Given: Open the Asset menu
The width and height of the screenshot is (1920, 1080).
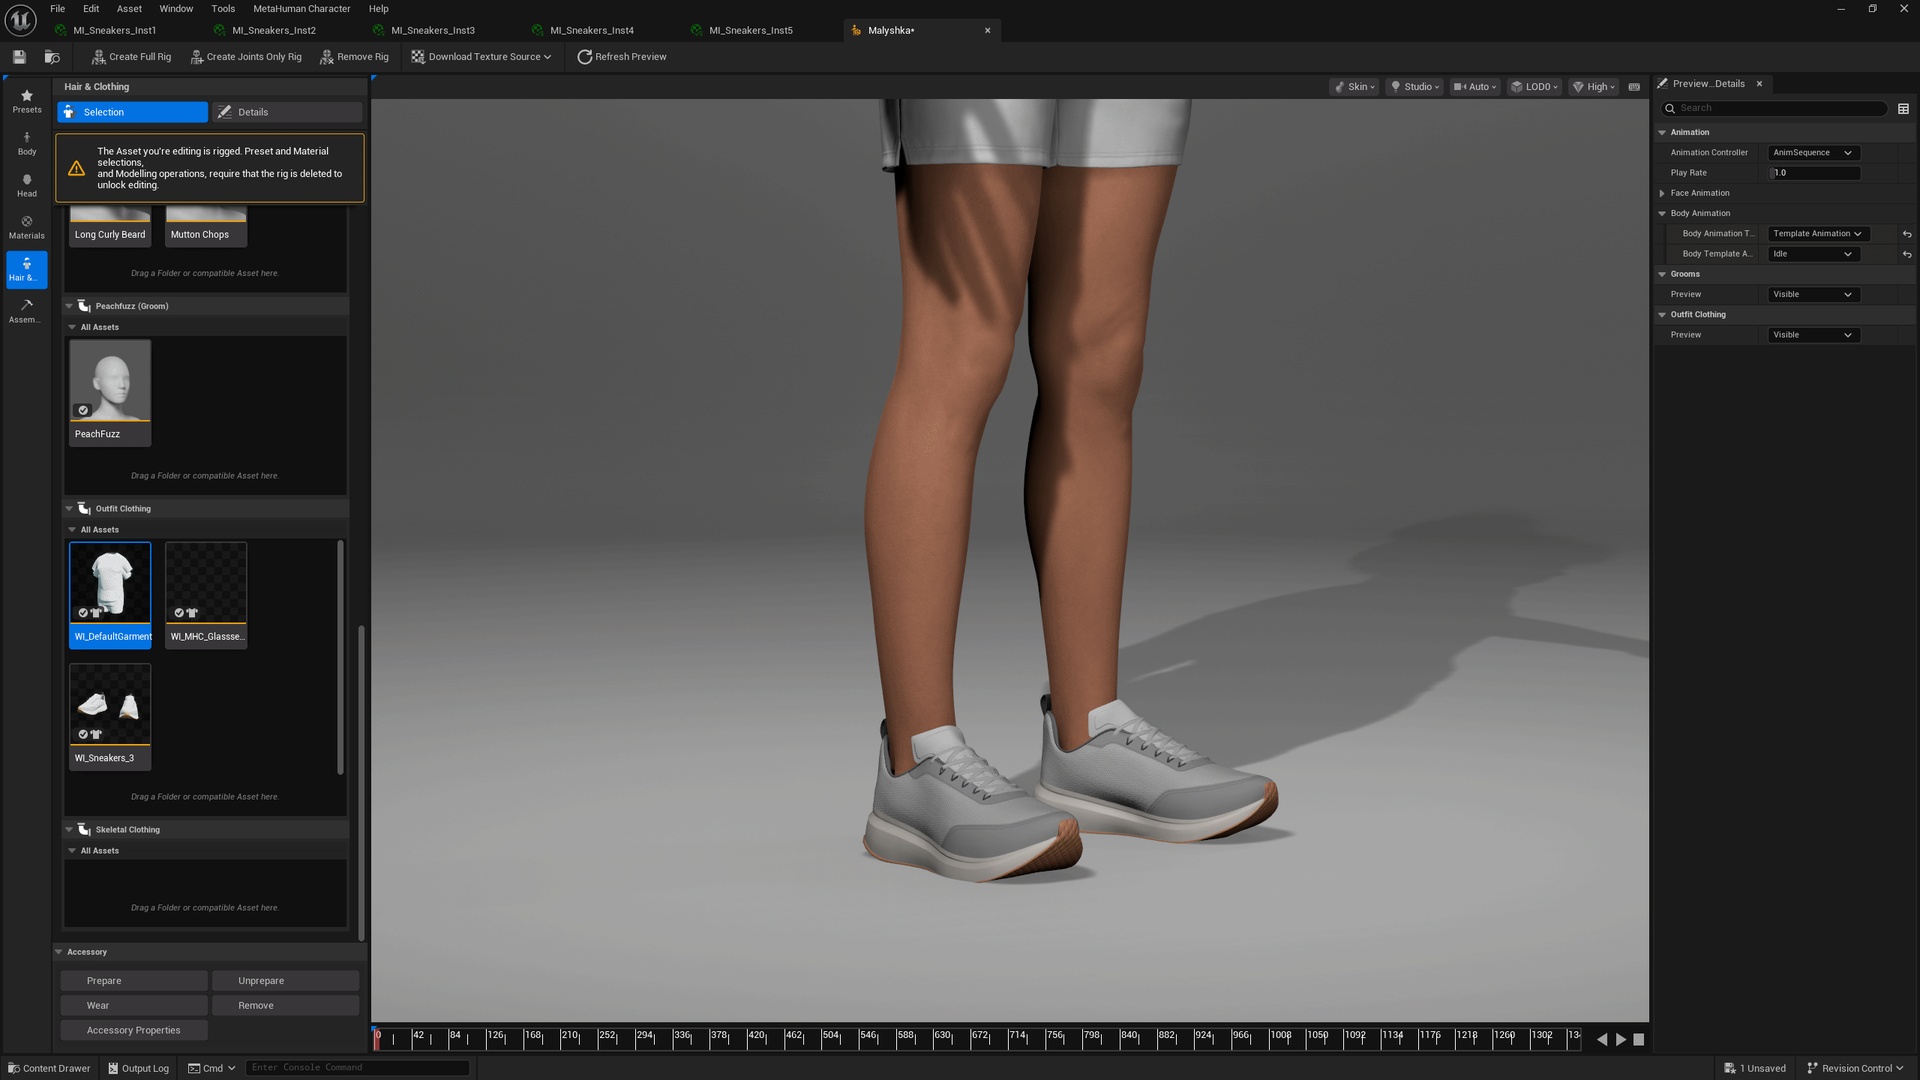Looking at the screenshot, I should click(x=130, y=8).
